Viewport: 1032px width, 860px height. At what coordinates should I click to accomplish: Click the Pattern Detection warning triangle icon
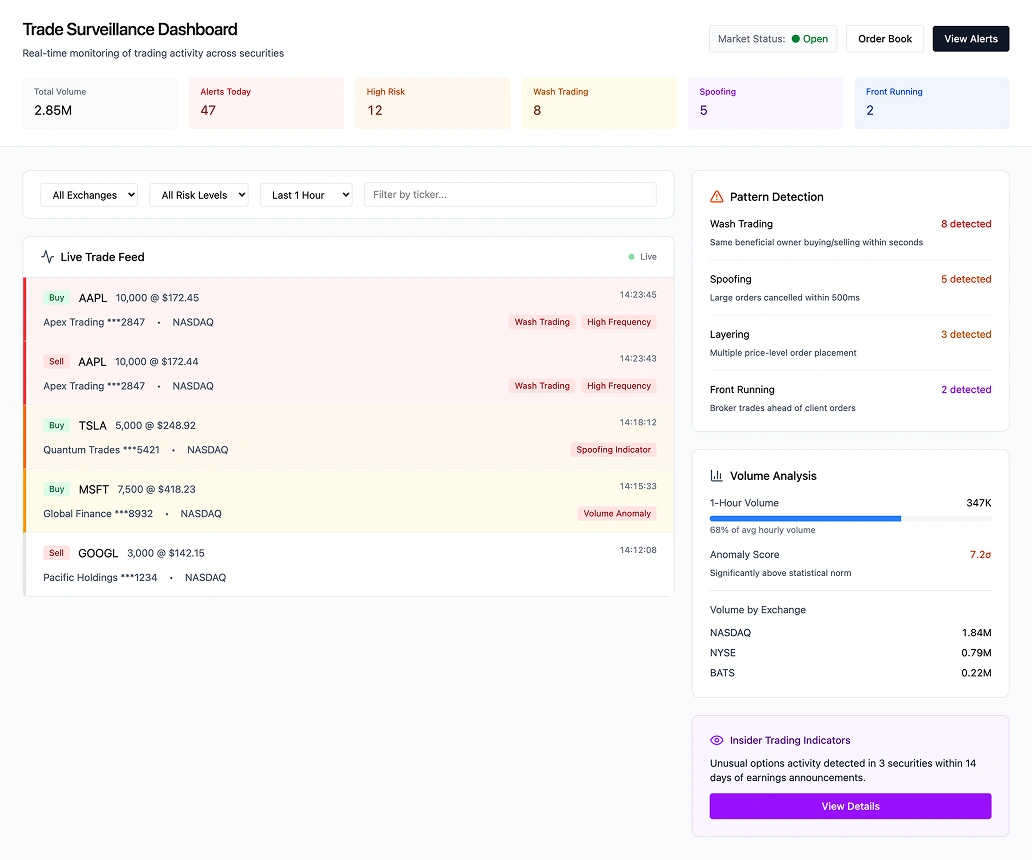click(x=715, y=197)
